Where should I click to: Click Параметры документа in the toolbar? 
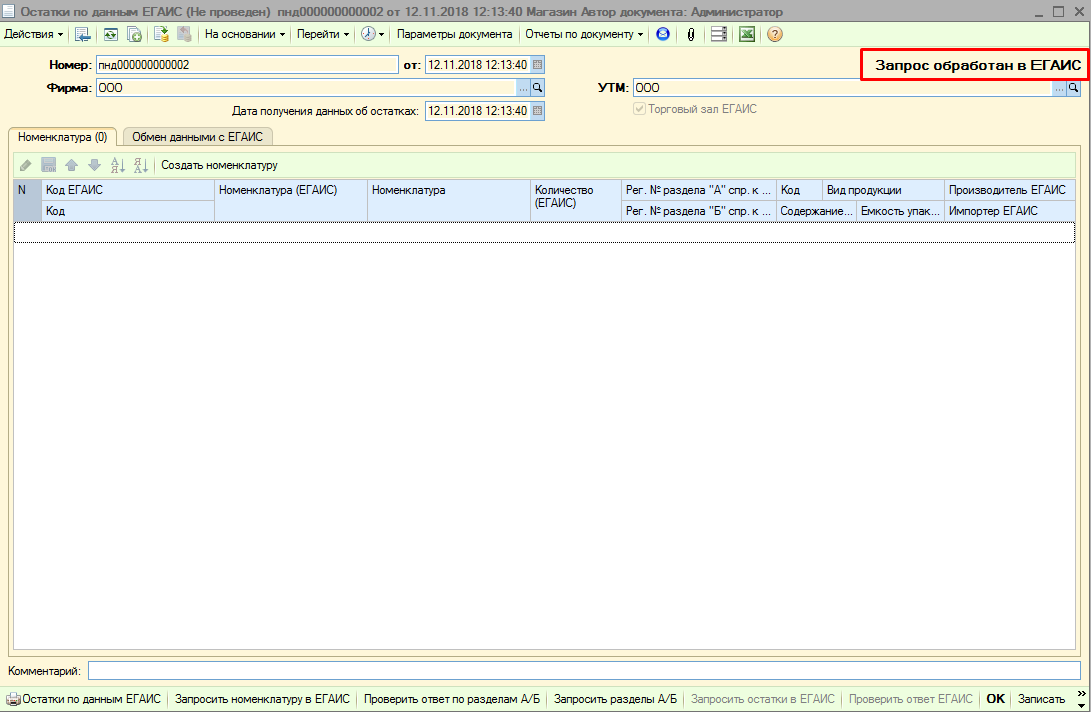[x=454, y=34]
